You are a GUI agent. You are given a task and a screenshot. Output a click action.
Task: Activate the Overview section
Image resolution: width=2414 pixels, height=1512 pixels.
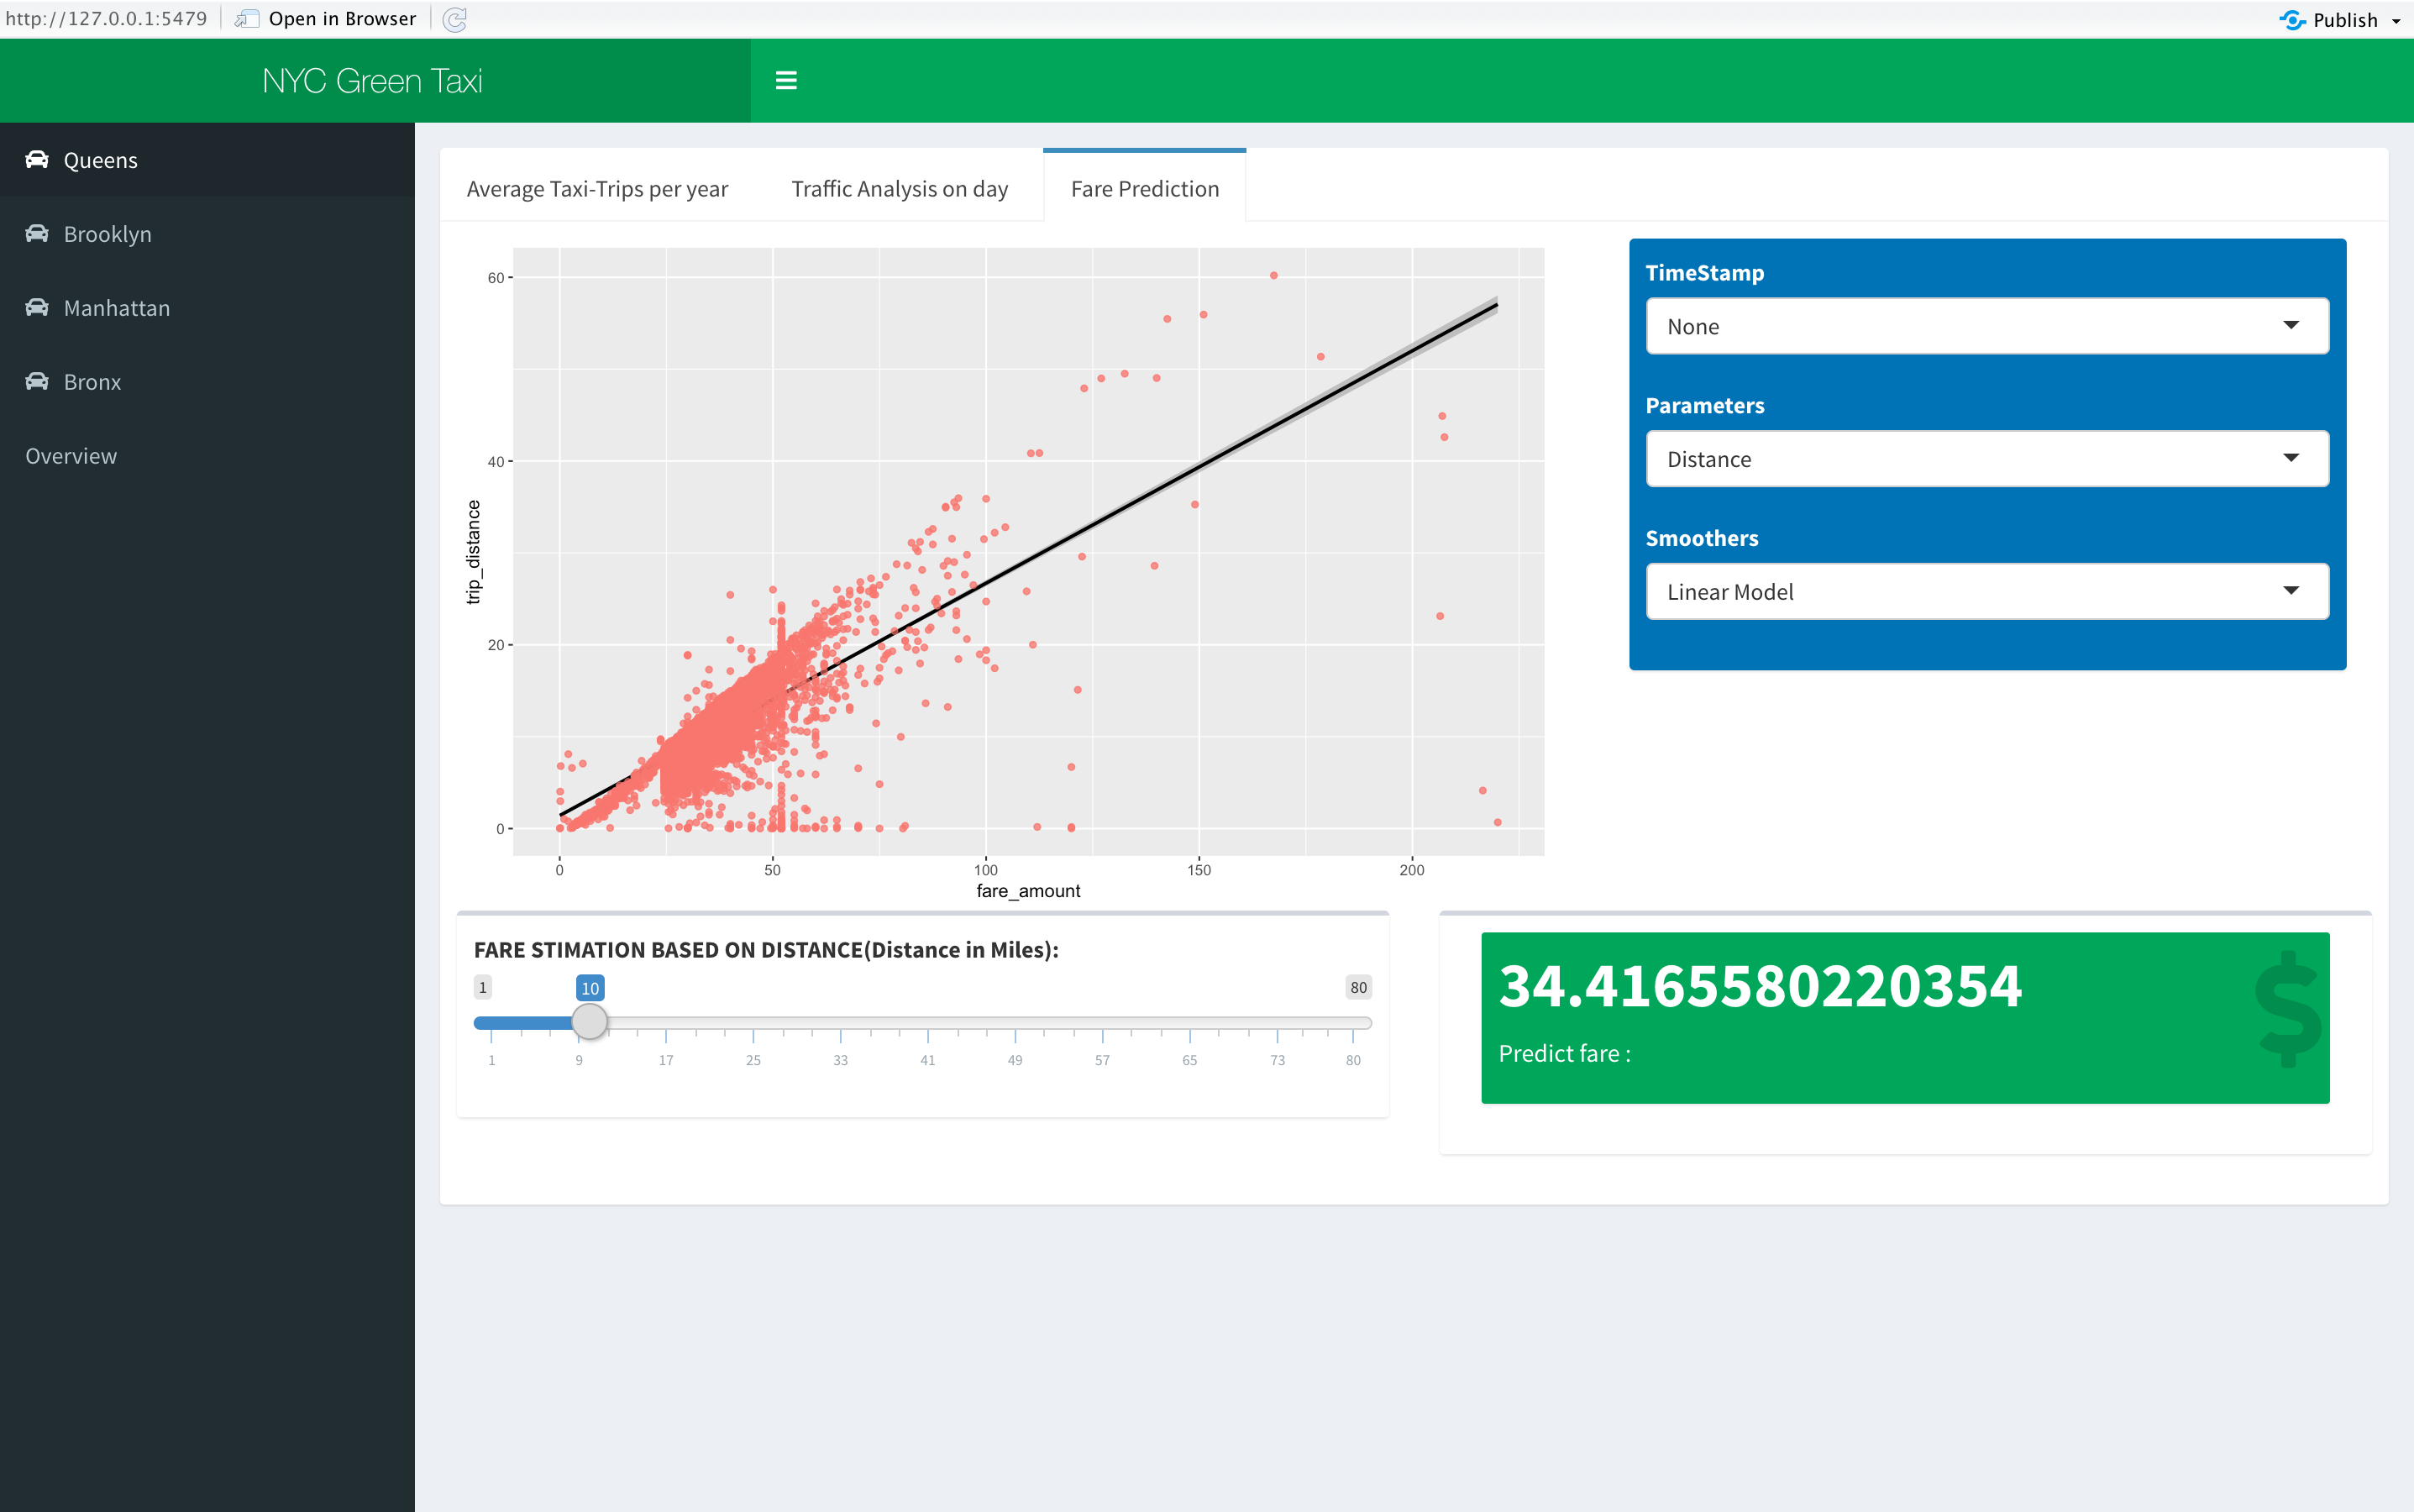click(71, 455)
